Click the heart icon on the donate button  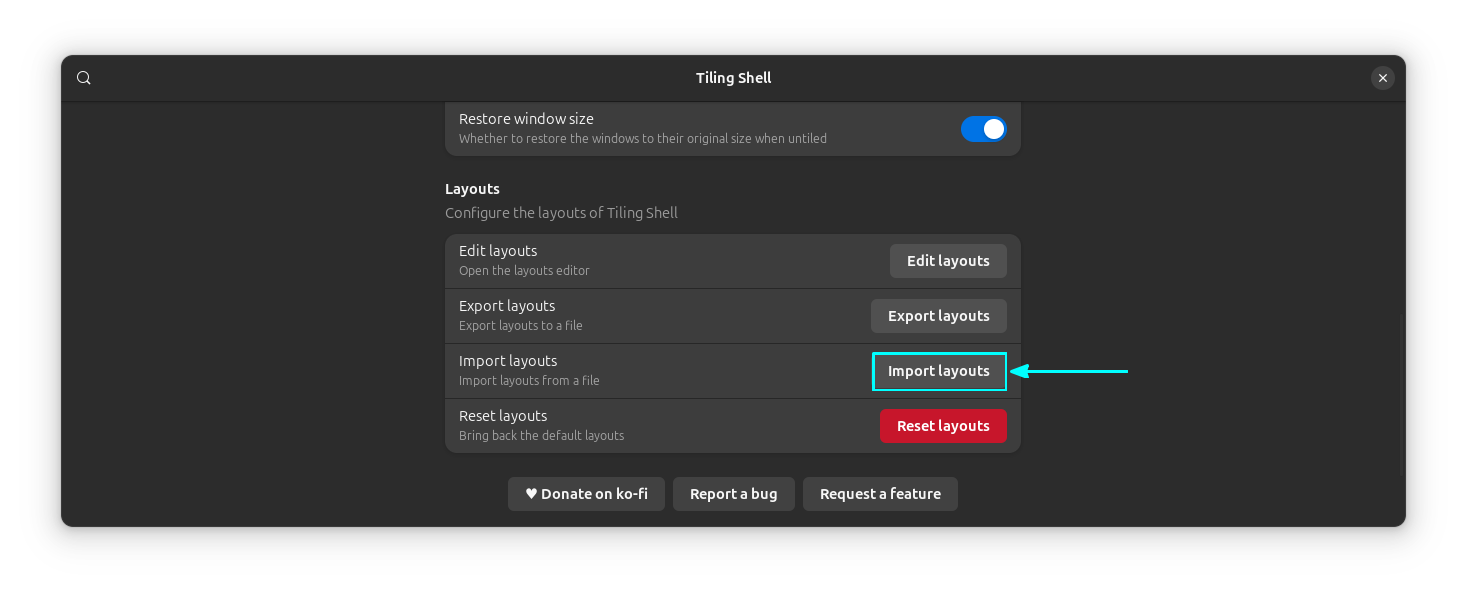tap(529, 493)
